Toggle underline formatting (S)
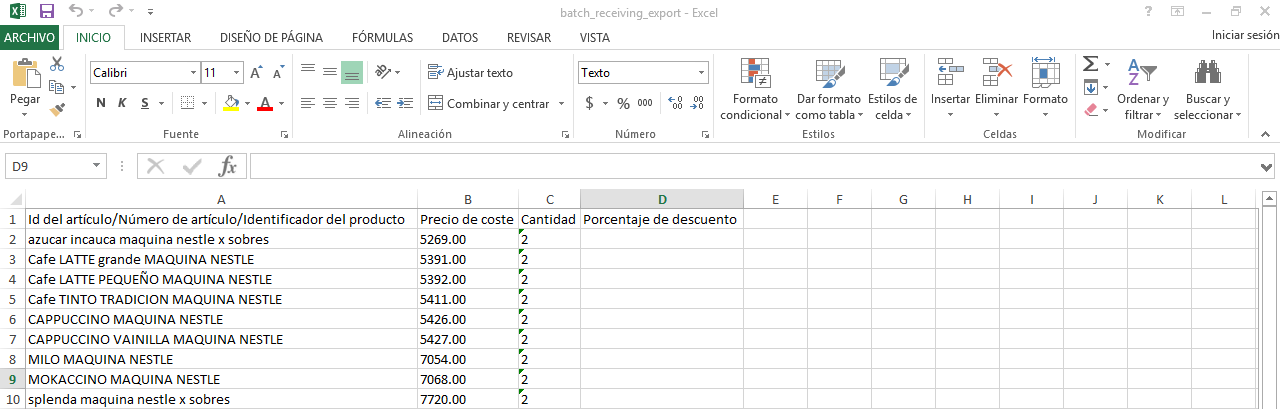The height and width of the screenshot is (409, 1280). coord(146,103)
